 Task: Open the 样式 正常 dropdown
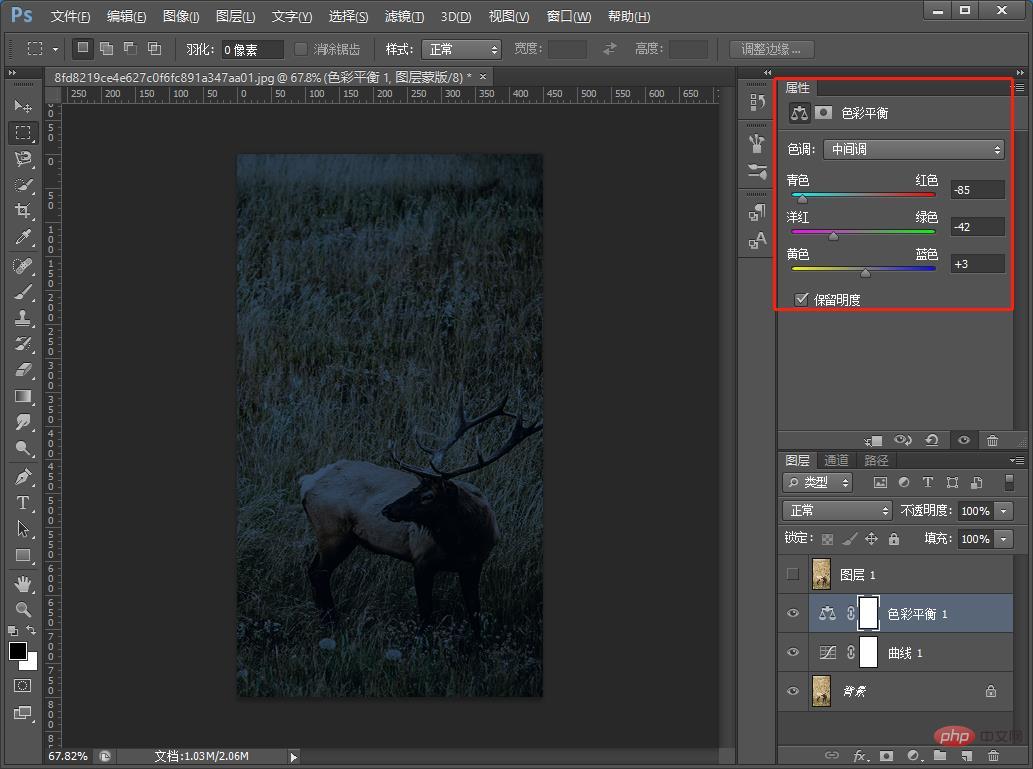[461, 49]
